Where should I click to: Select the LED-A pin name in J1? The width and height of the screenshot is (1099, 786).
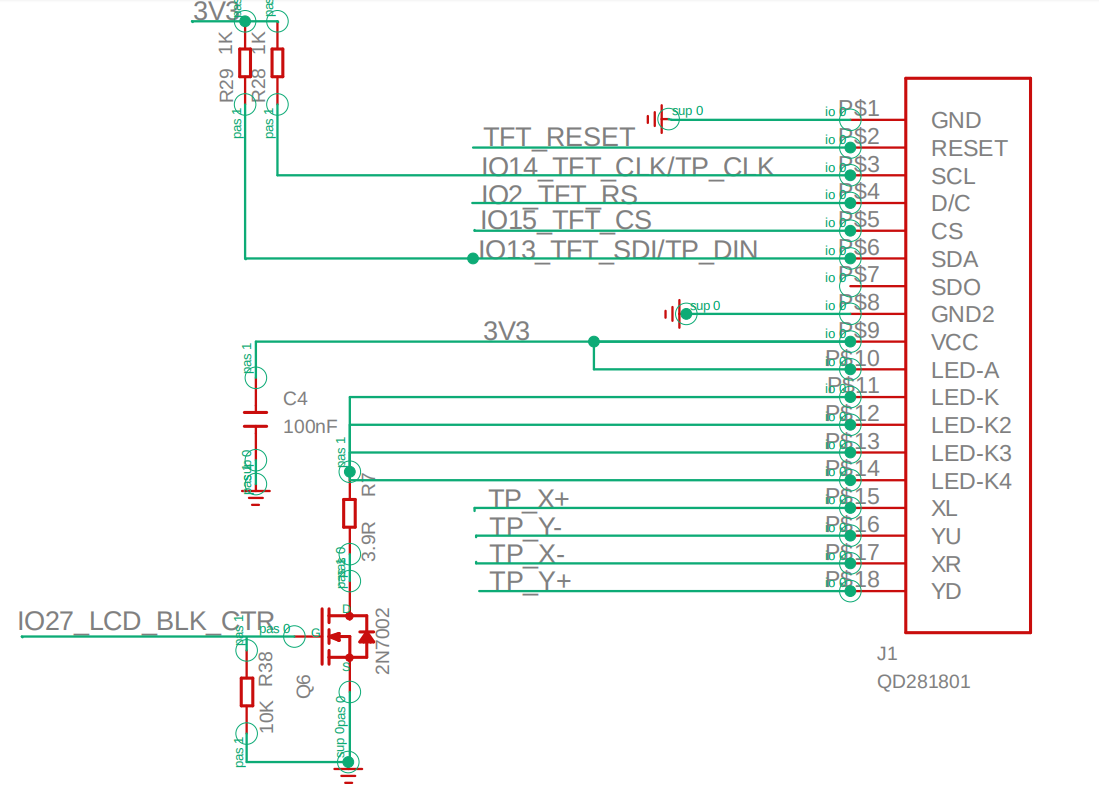click(965, 370)
